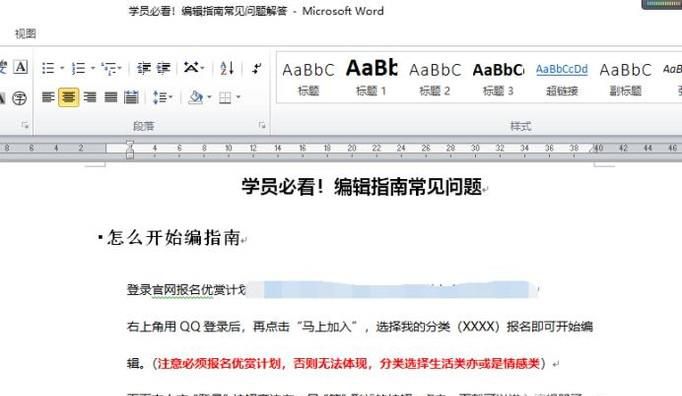Toggle center alignment button
This screenshot has width=682, height=396.
tap(69, 97)
